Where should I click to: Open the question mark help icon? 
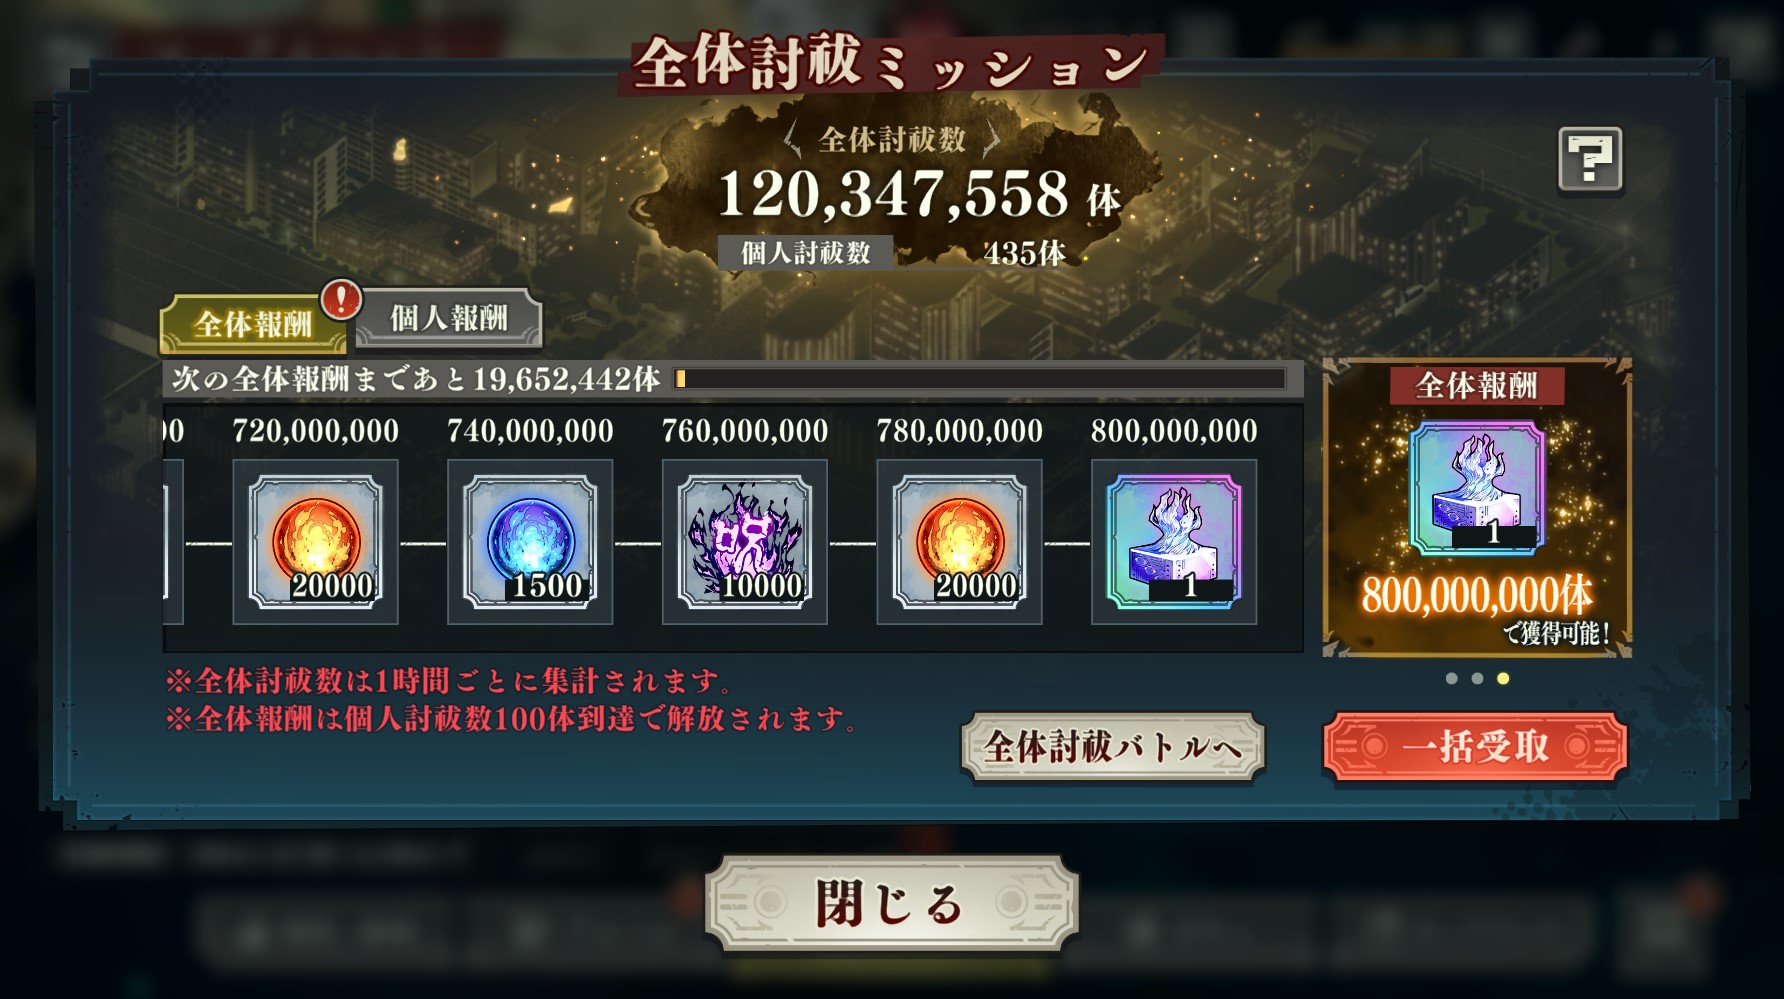1590,159
